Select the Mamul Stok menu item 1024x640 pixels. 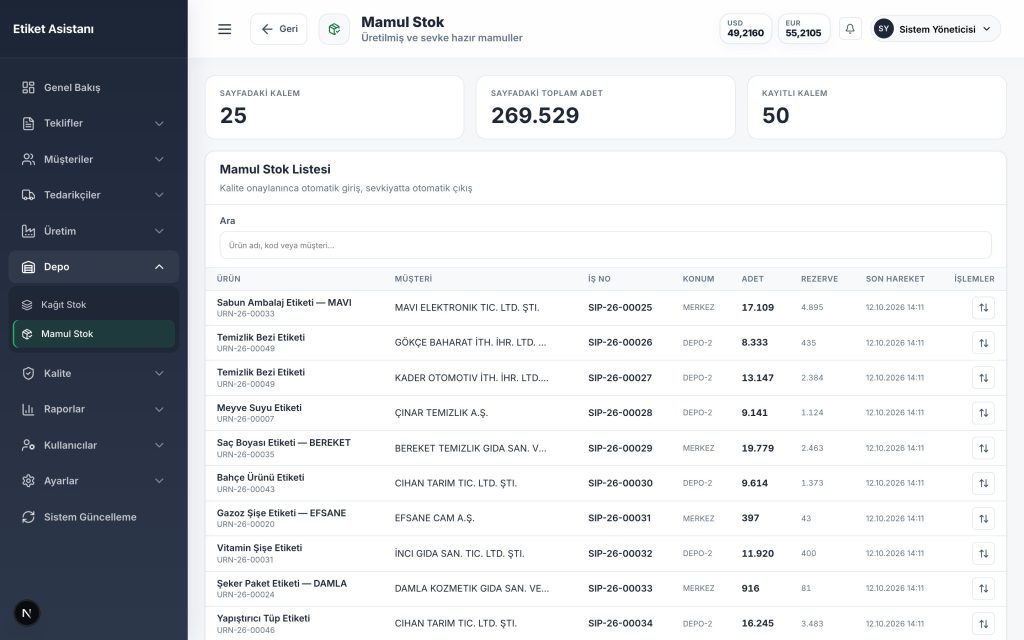click(x=94, y=334)
